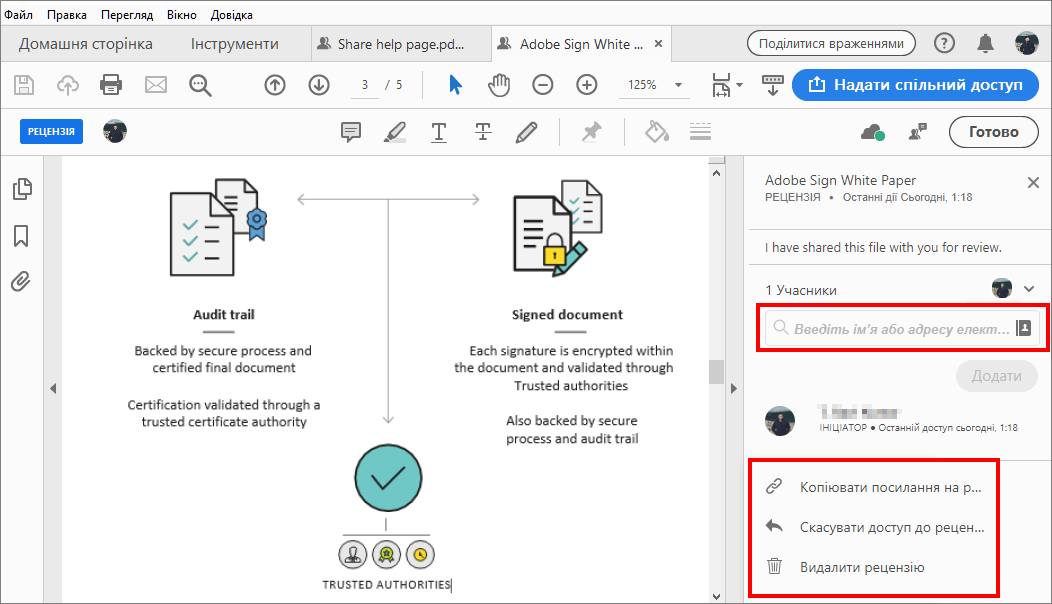The height and width of the screenshot is (604, 1052).
Task: Open the help question mark
Action: [944, 44]
